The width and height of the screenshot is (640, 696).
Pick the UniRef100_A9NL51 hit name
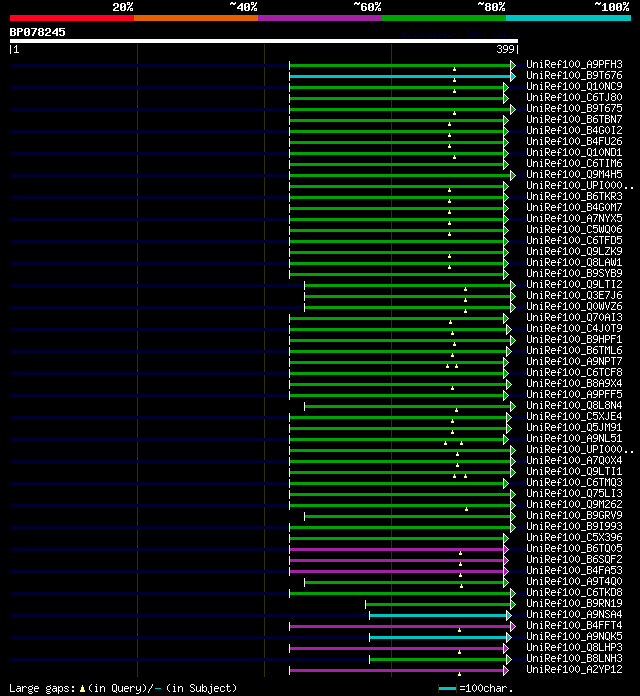pos(574,438)
